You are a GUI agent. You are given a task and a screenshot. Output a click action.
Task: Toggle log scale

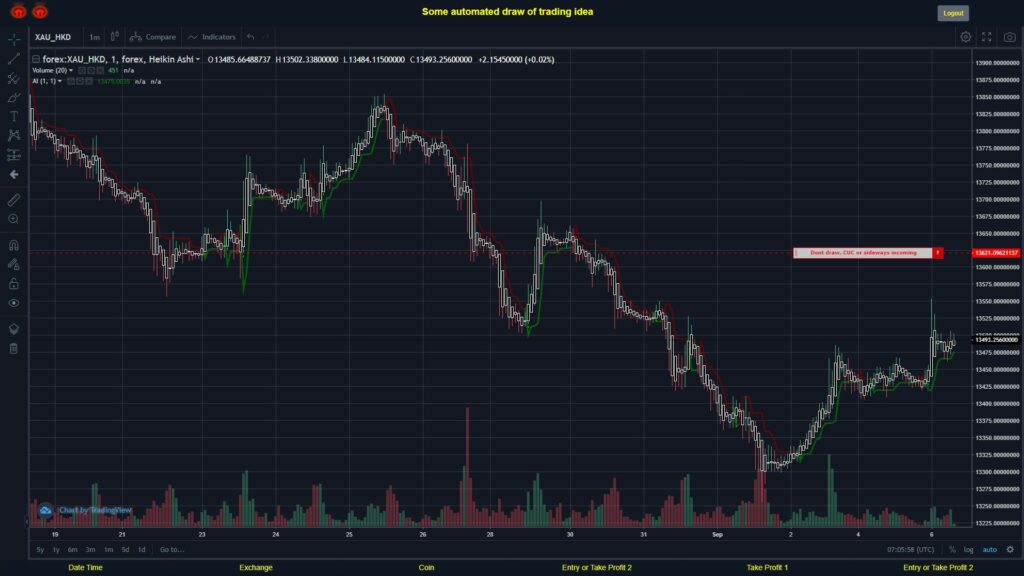(x=968, y=550)
